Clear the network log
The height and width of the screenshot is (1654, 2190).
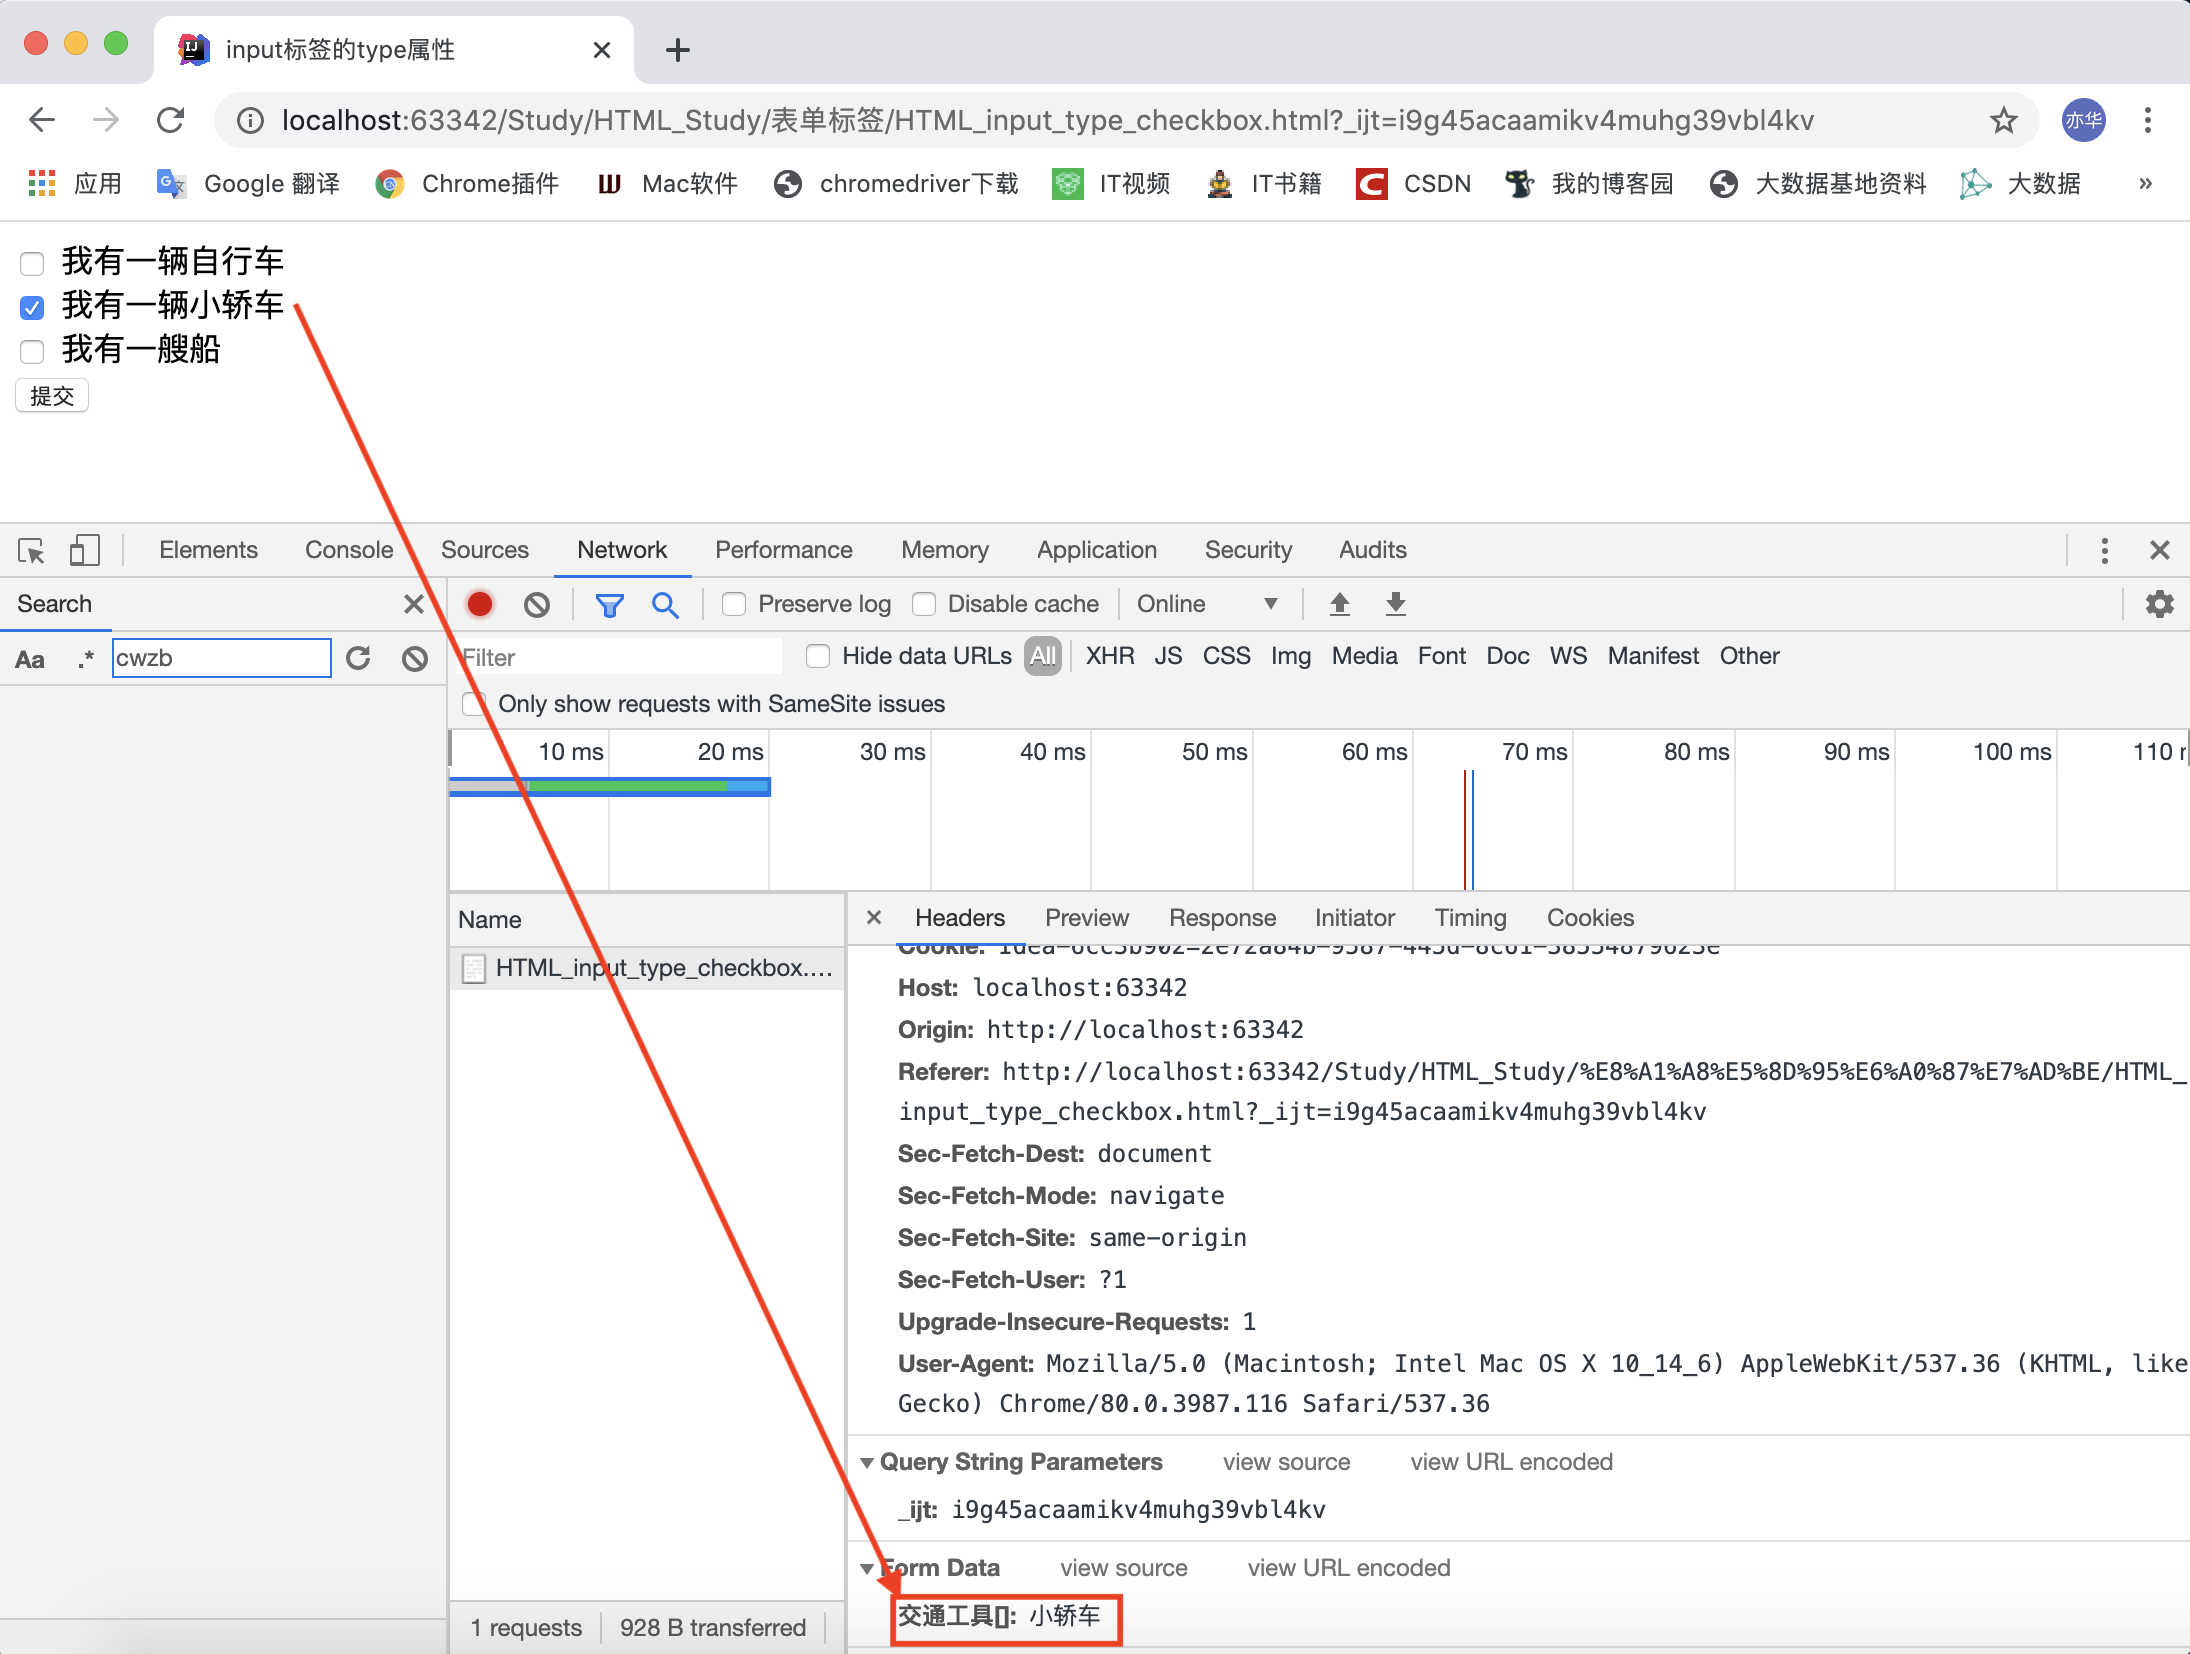pos(537,604)
